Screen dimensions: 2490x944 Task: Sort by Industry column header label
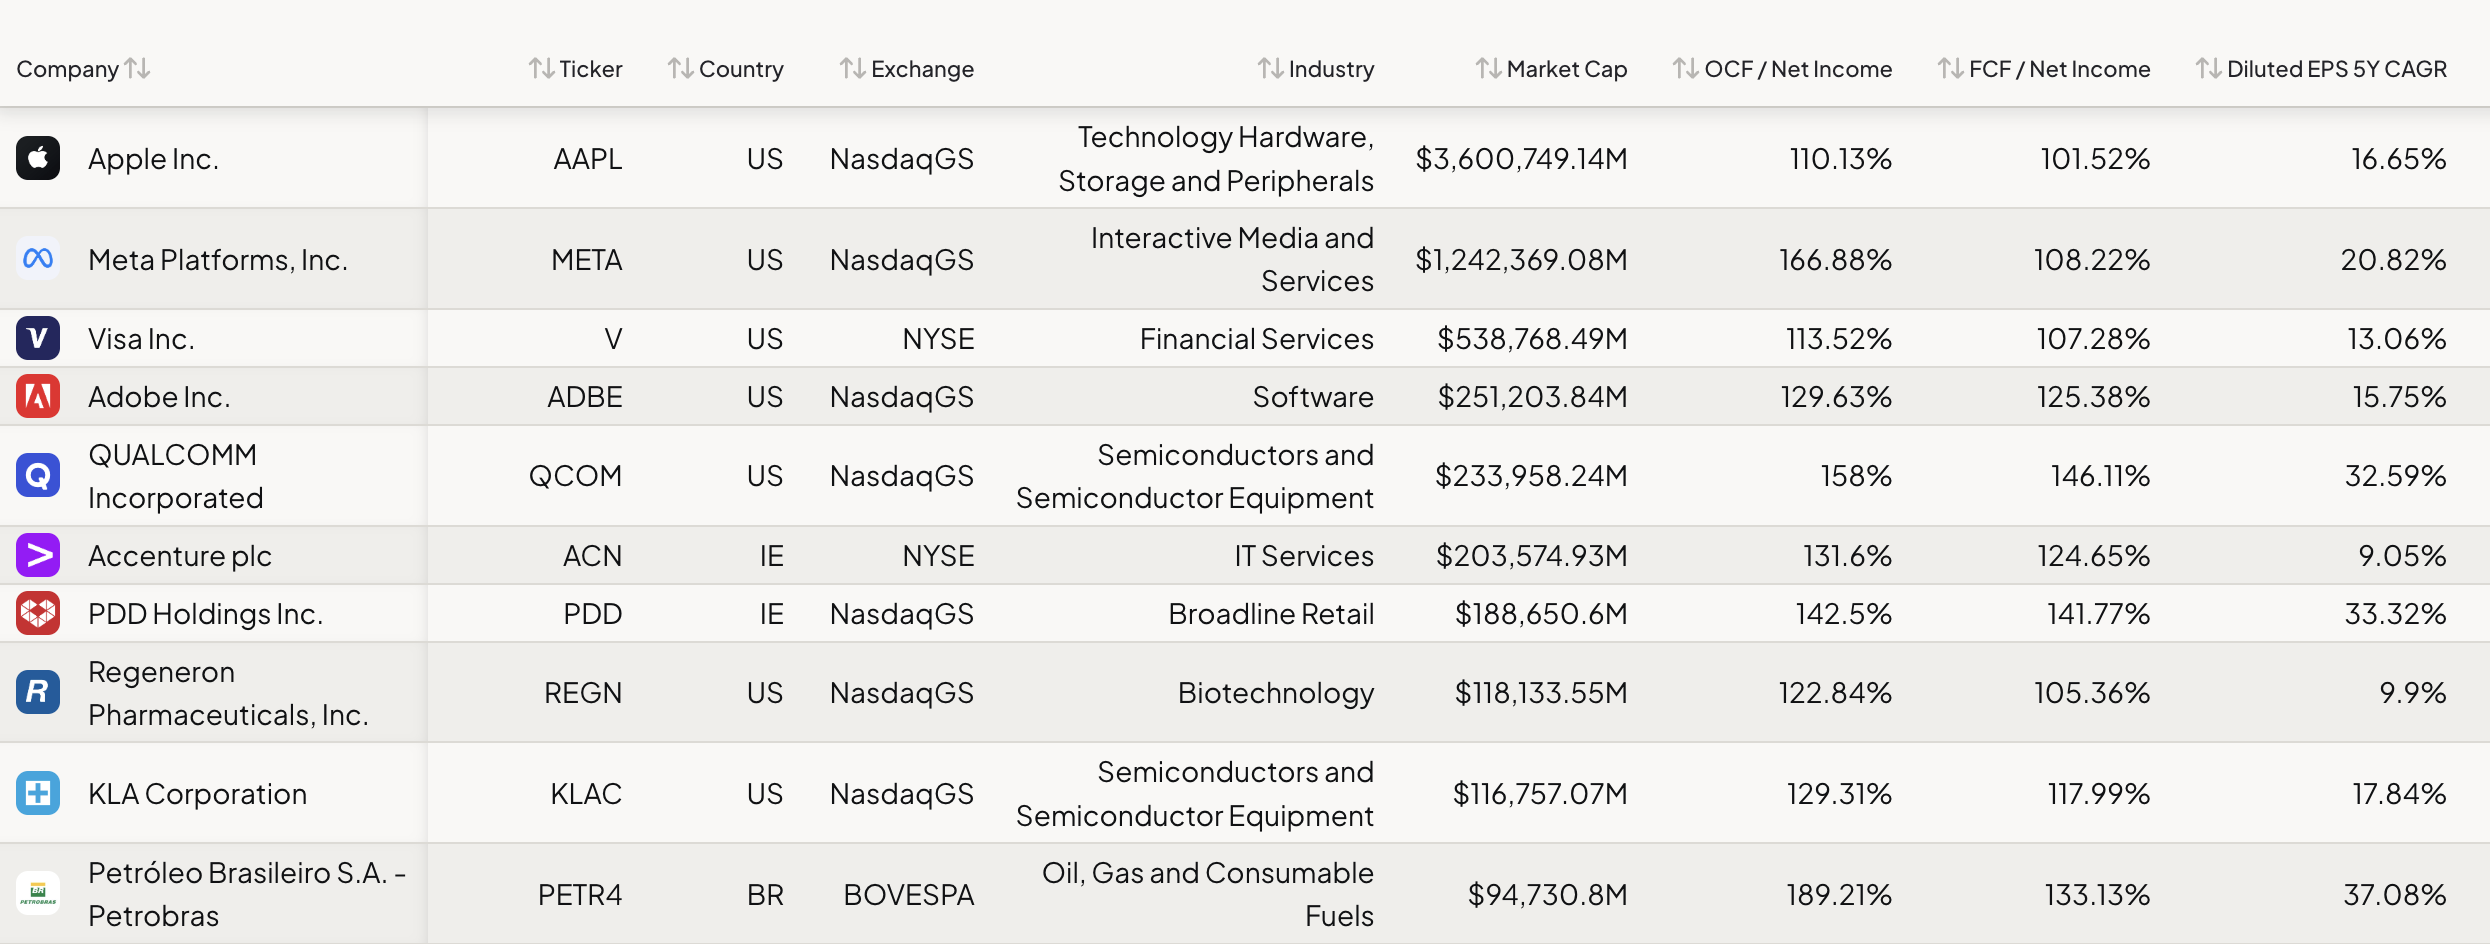[1331, 69]
